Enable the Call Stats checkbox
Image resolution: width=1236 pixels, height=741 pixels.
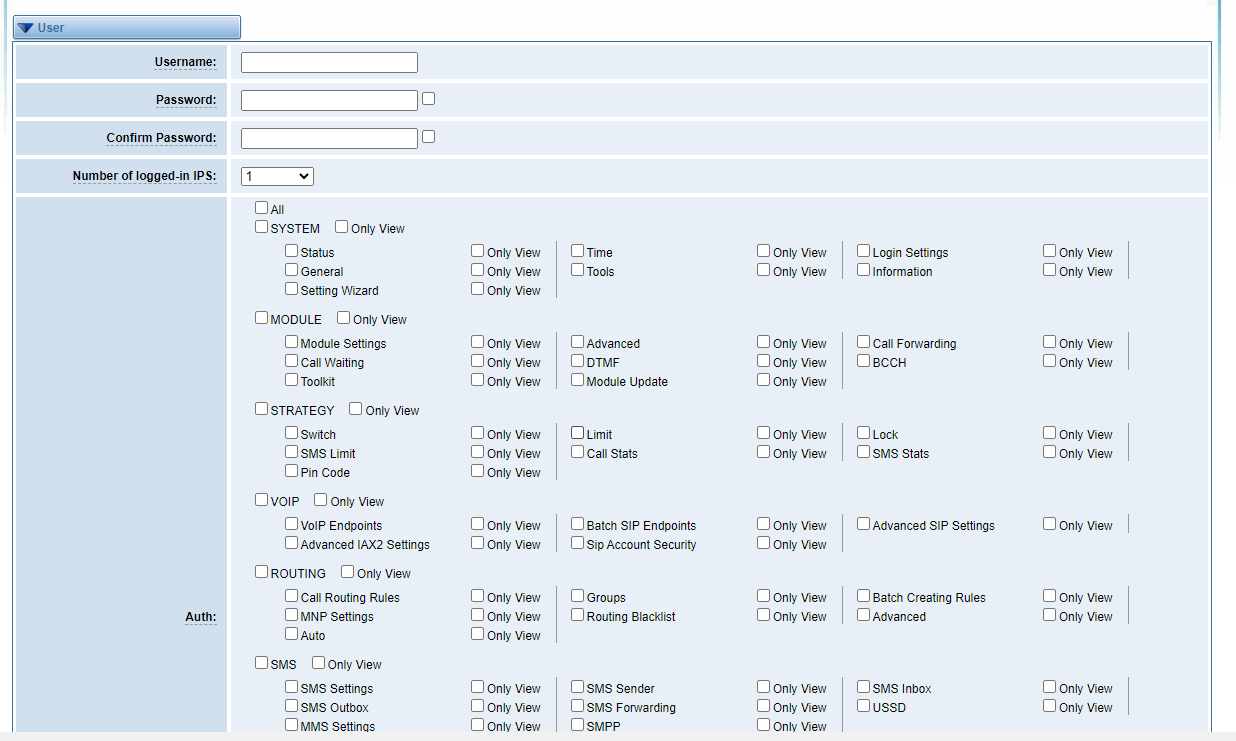[577, 452]
